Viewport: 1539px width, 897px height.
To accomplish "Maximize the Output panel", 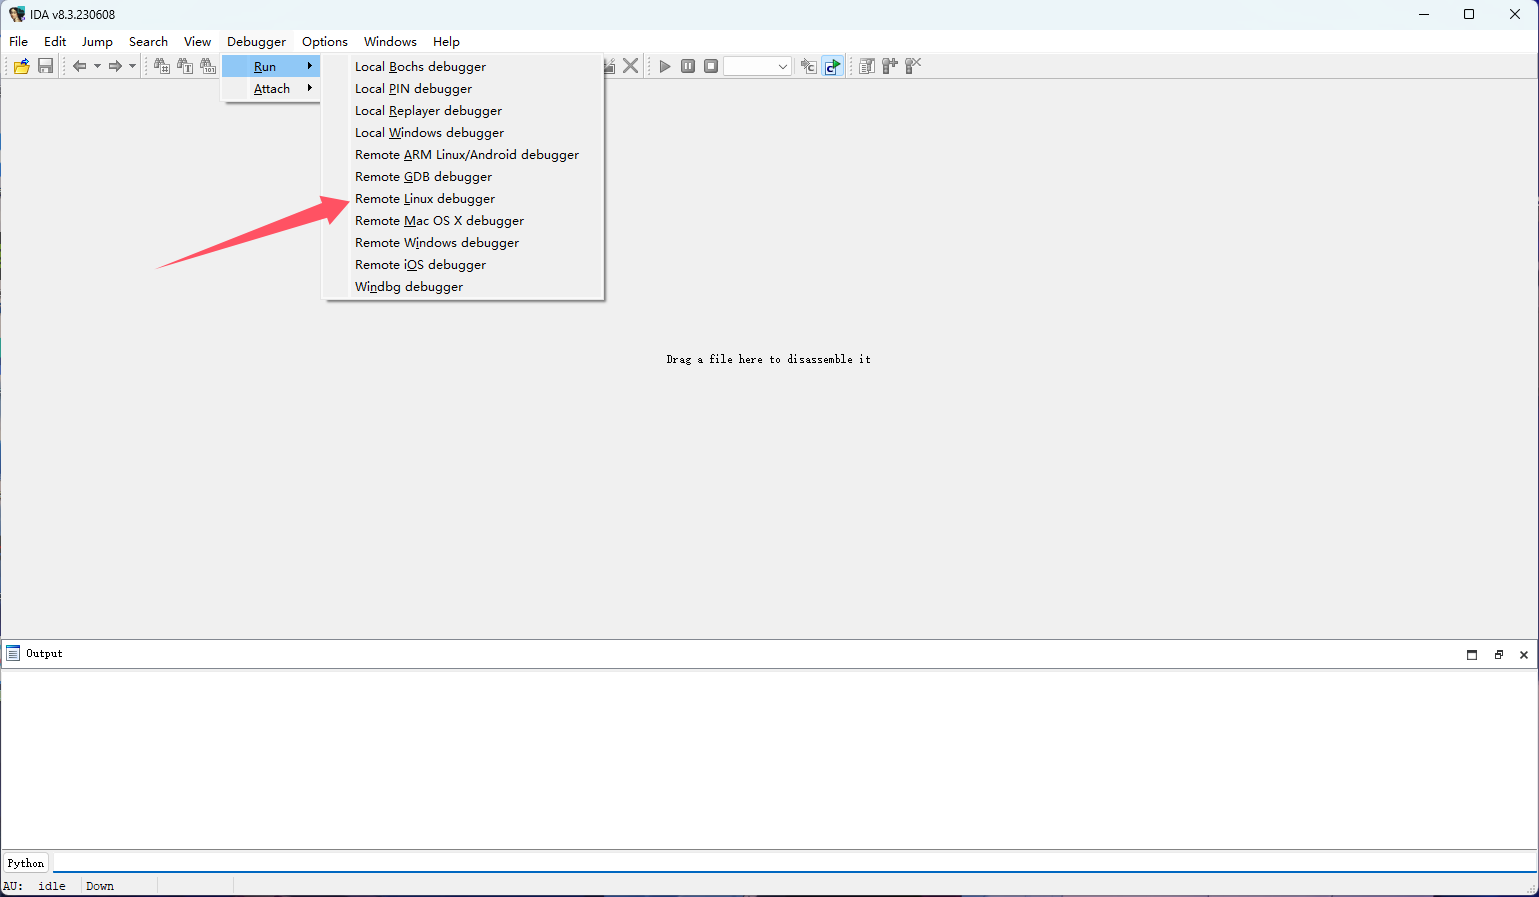I will (1472, 654).
